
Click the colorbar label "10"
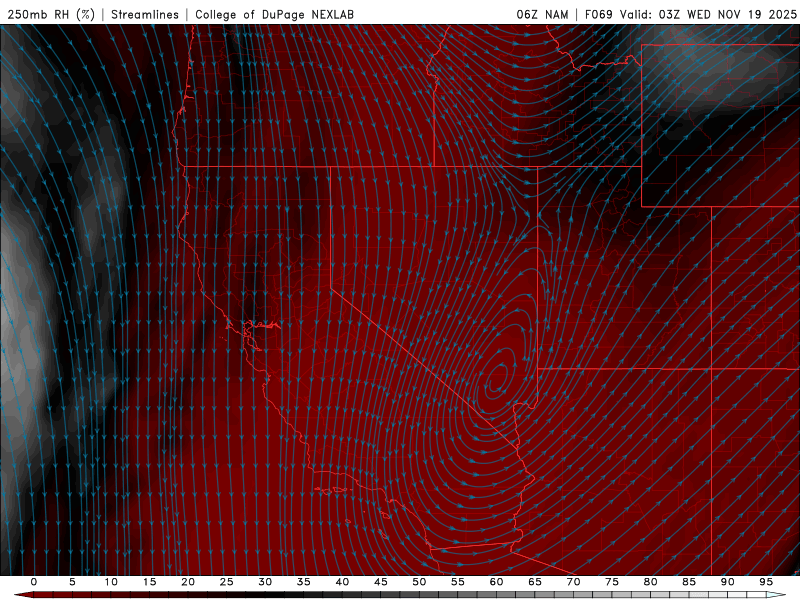[x=111, y=582]
